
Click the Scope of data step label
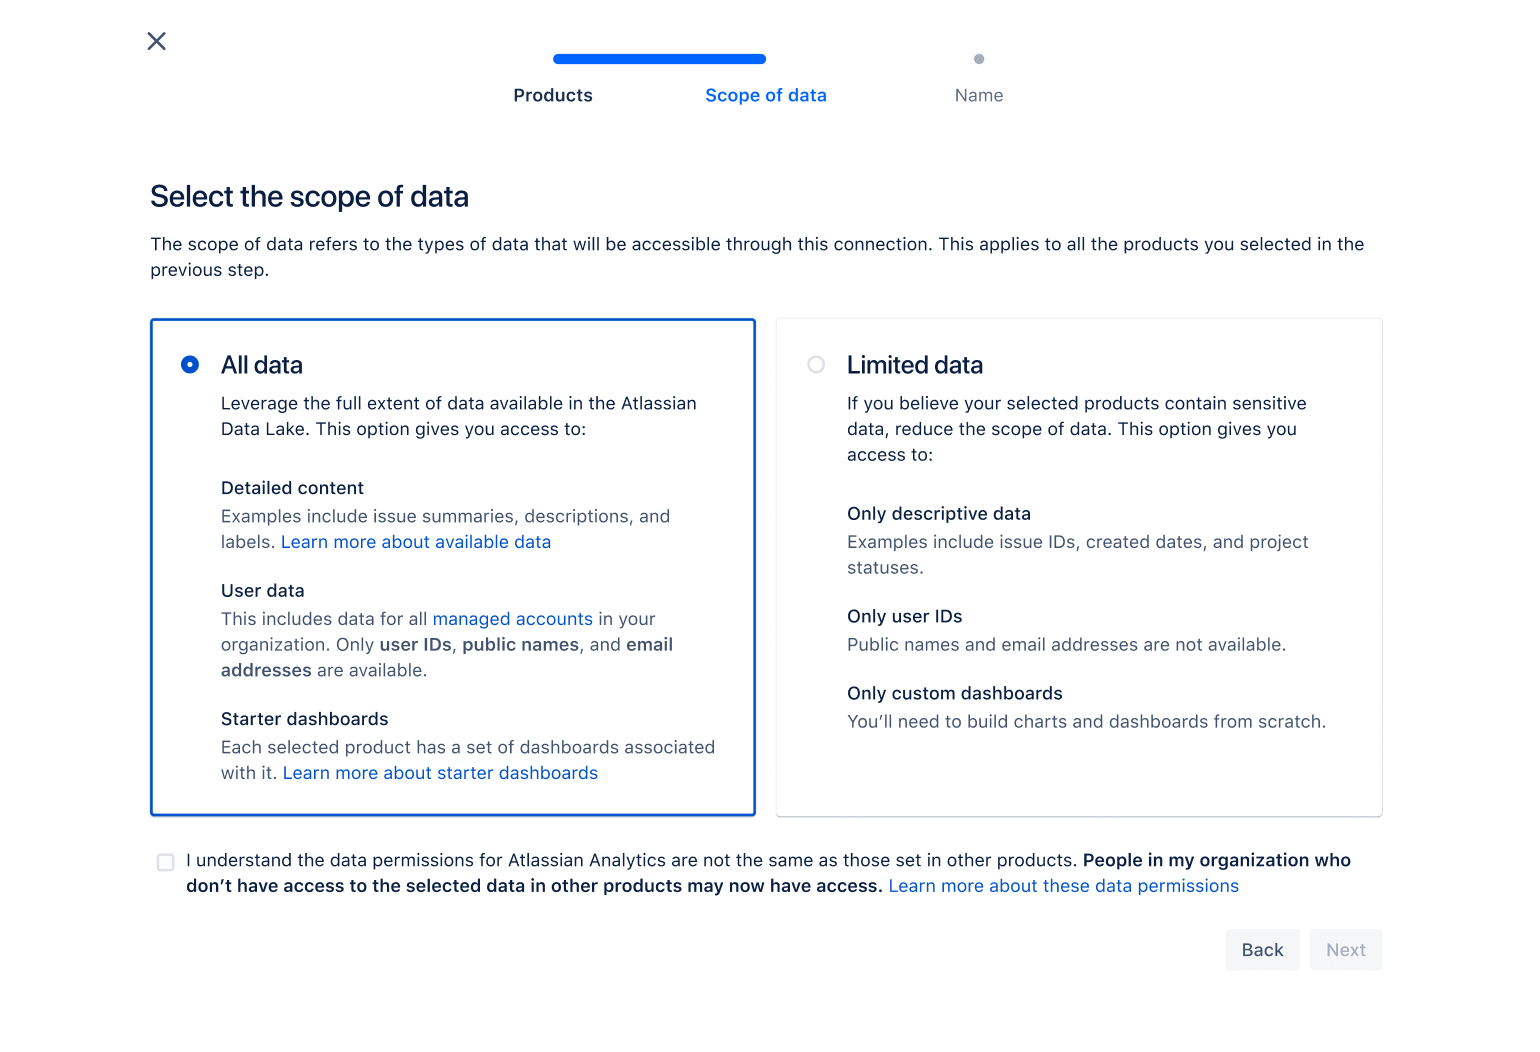point(765,95)
